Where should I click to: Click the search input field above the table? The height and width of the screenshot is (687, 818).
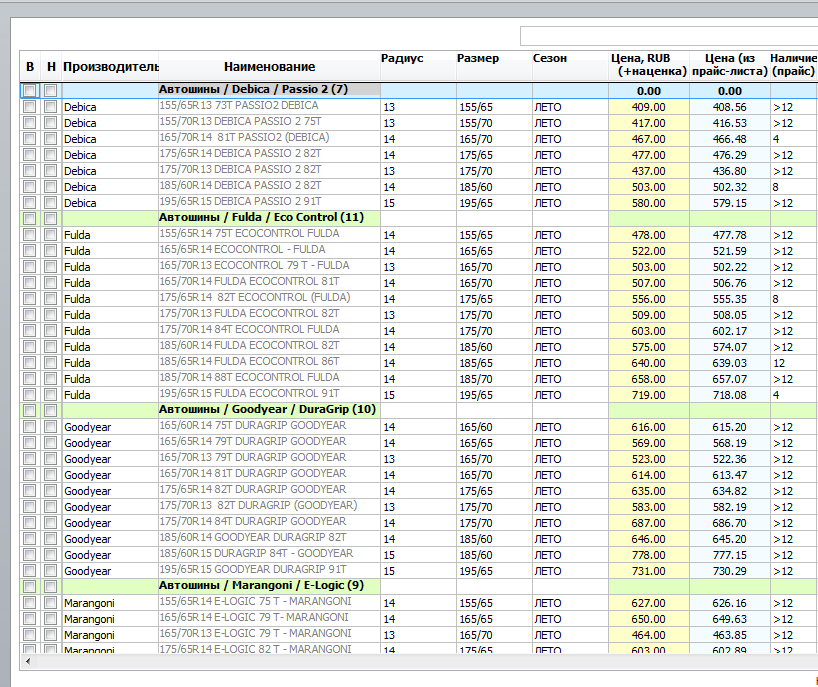[669, 36]
